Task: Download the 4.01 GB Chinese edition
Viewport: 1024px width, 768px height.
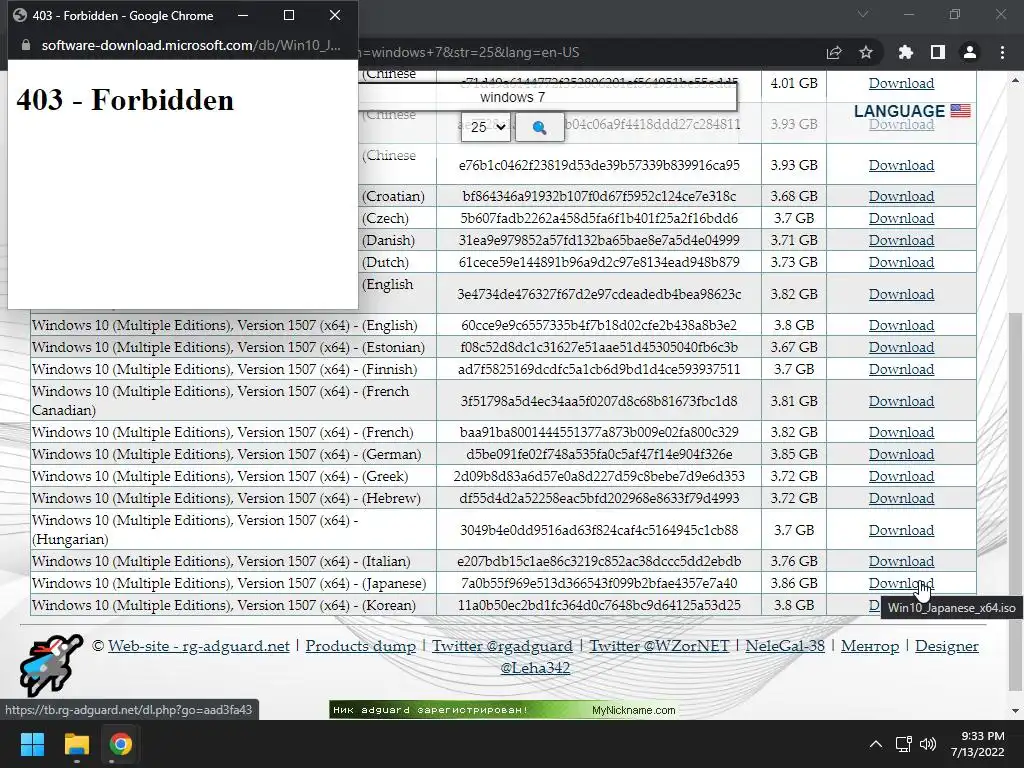Action: pyautogui.click(x=901, y=83)
